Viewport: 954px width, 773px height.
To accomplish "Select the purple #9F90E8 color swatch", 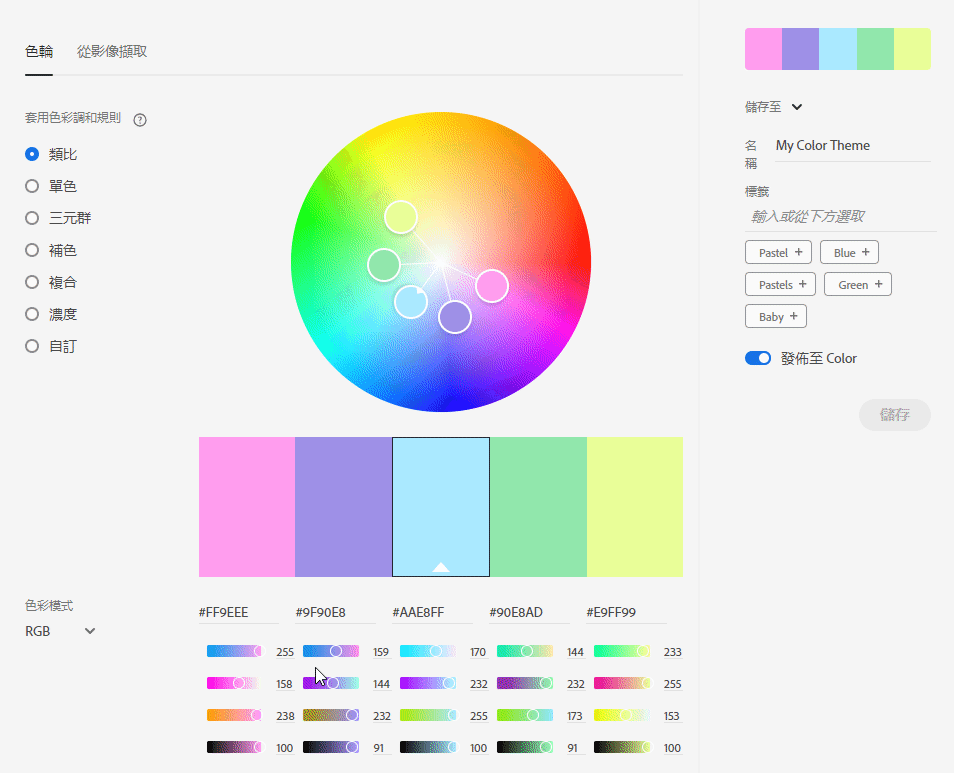I will tap(343, 507).
